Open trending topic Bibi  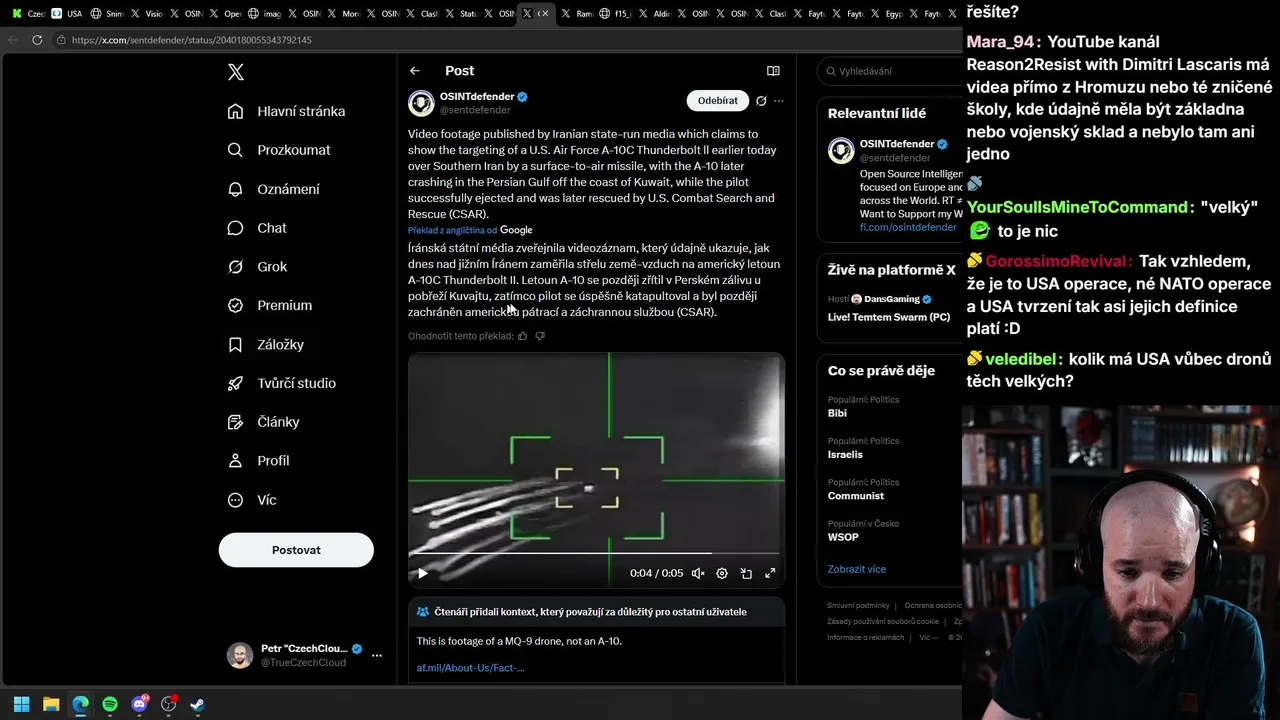coord(837,413)
